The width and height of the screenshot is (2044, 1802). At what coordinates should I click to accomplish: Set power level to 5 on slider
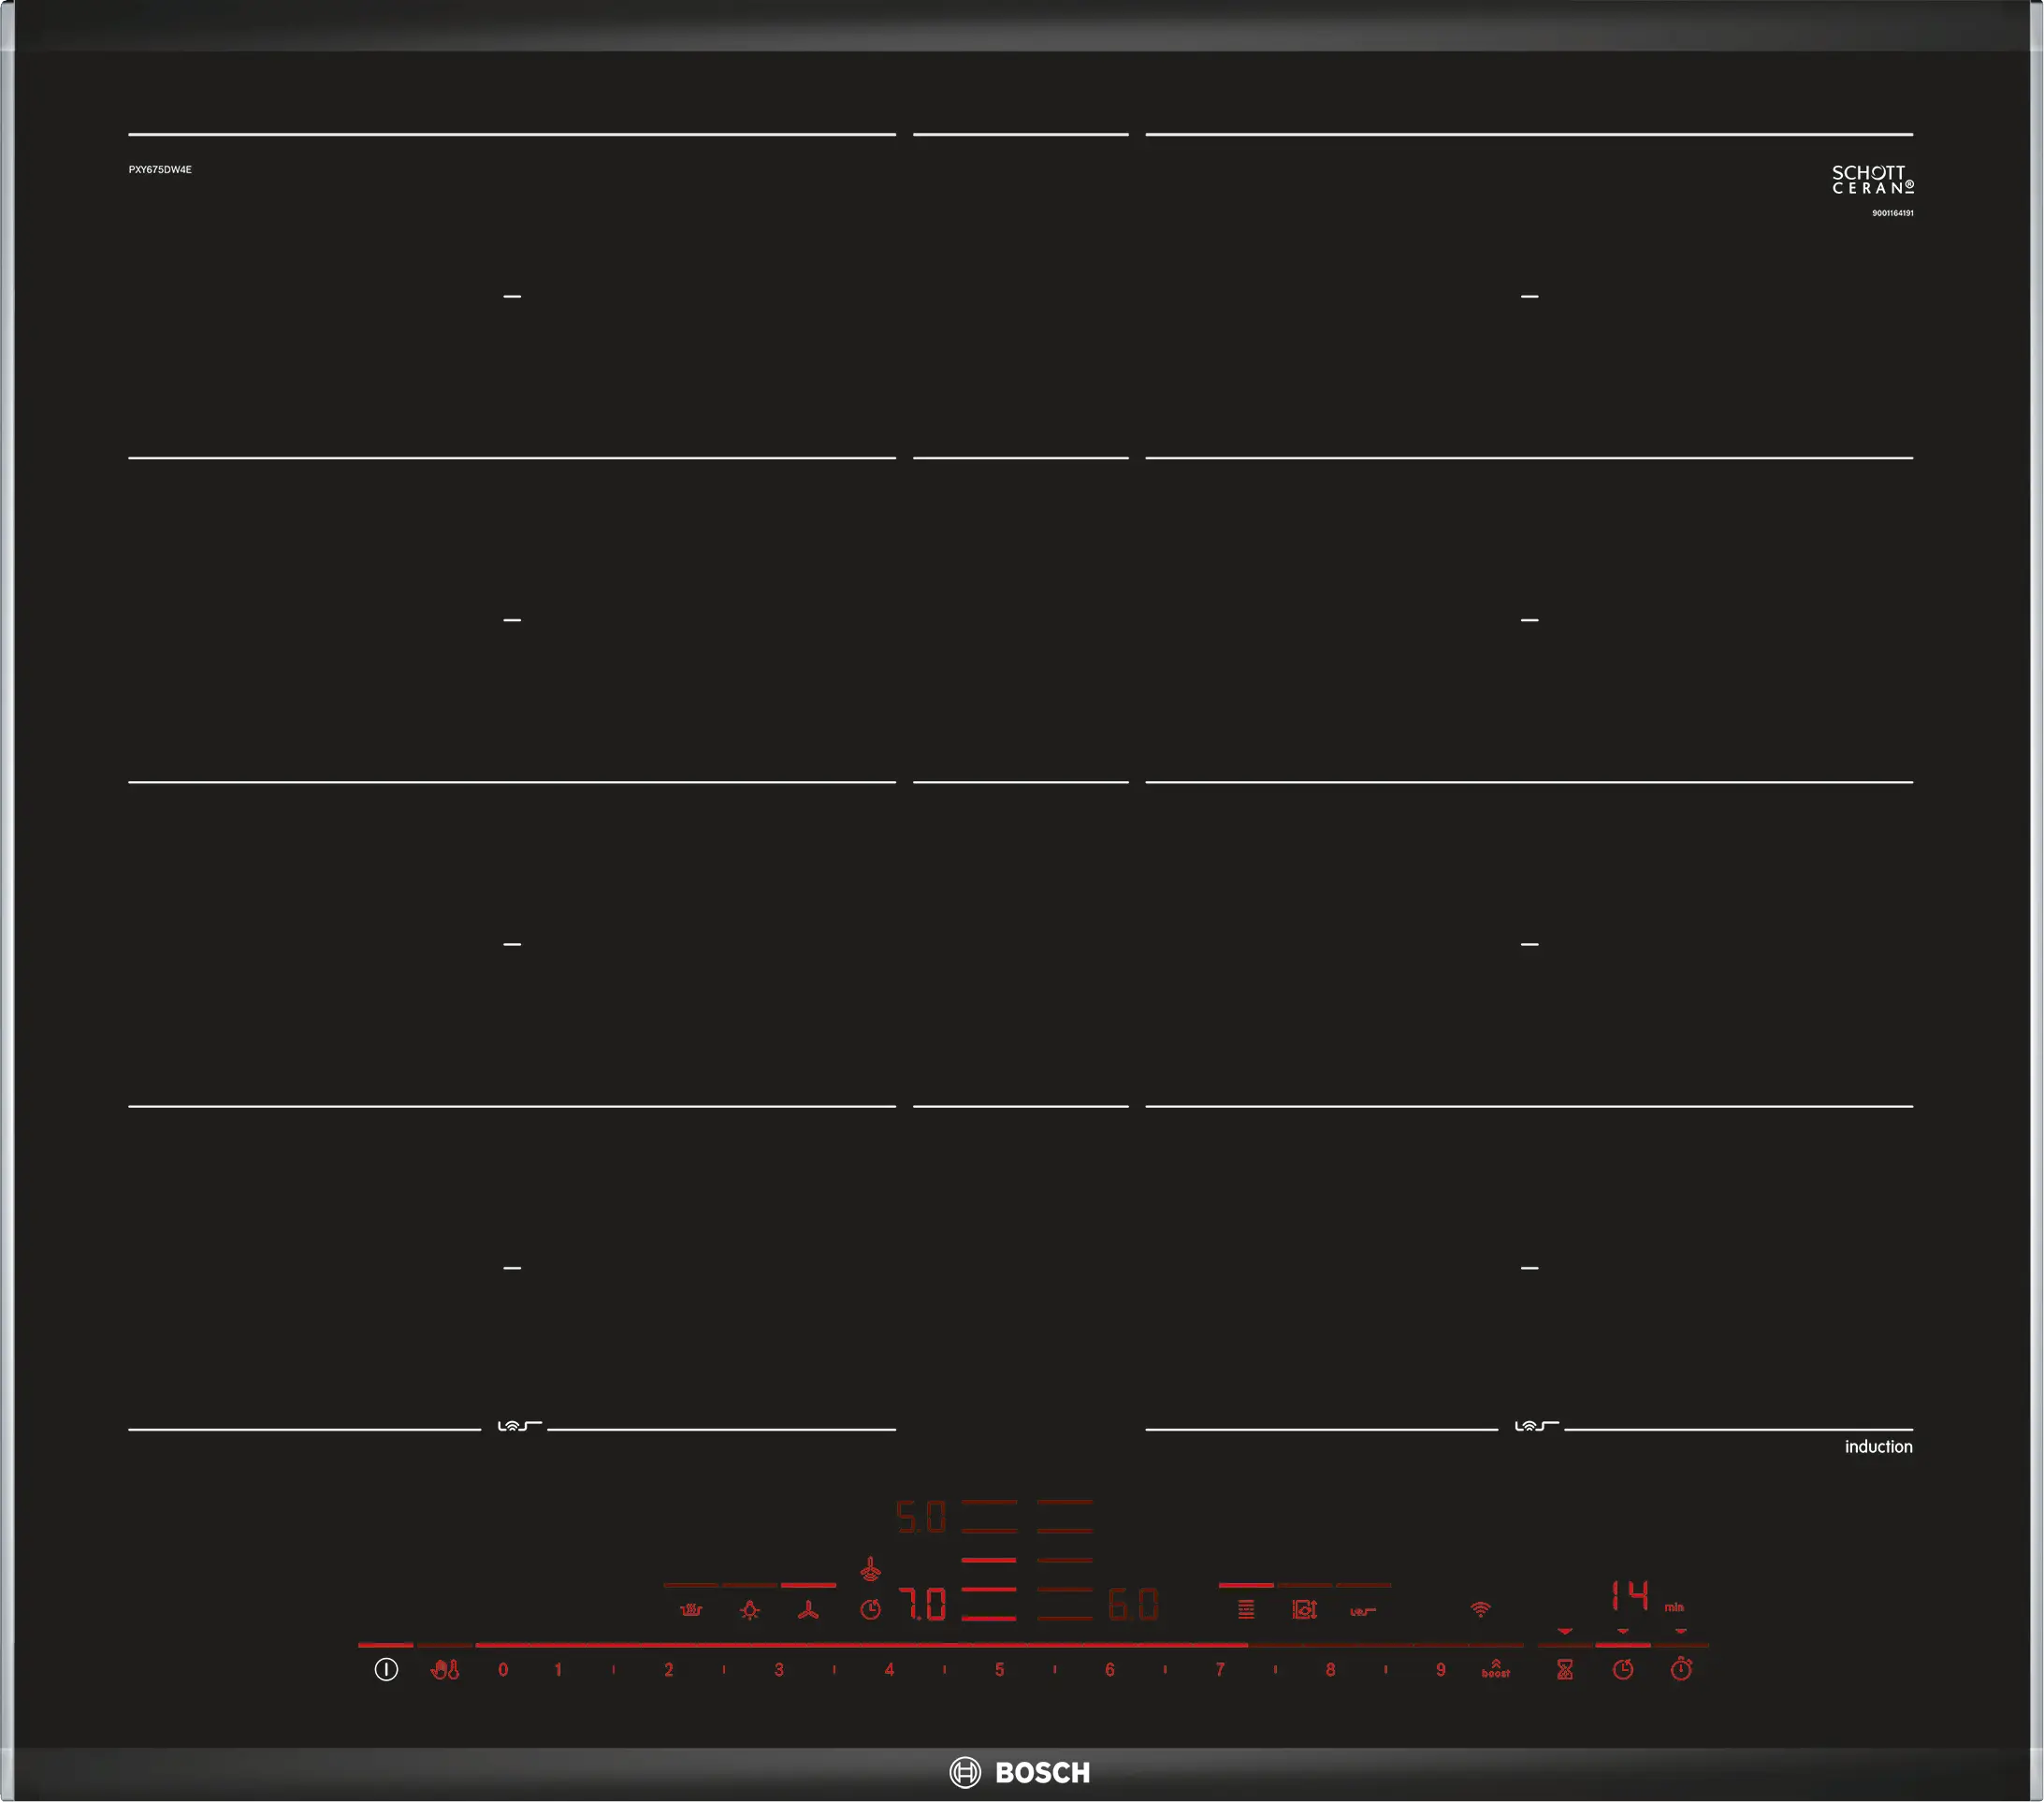tap(999, 1669)
